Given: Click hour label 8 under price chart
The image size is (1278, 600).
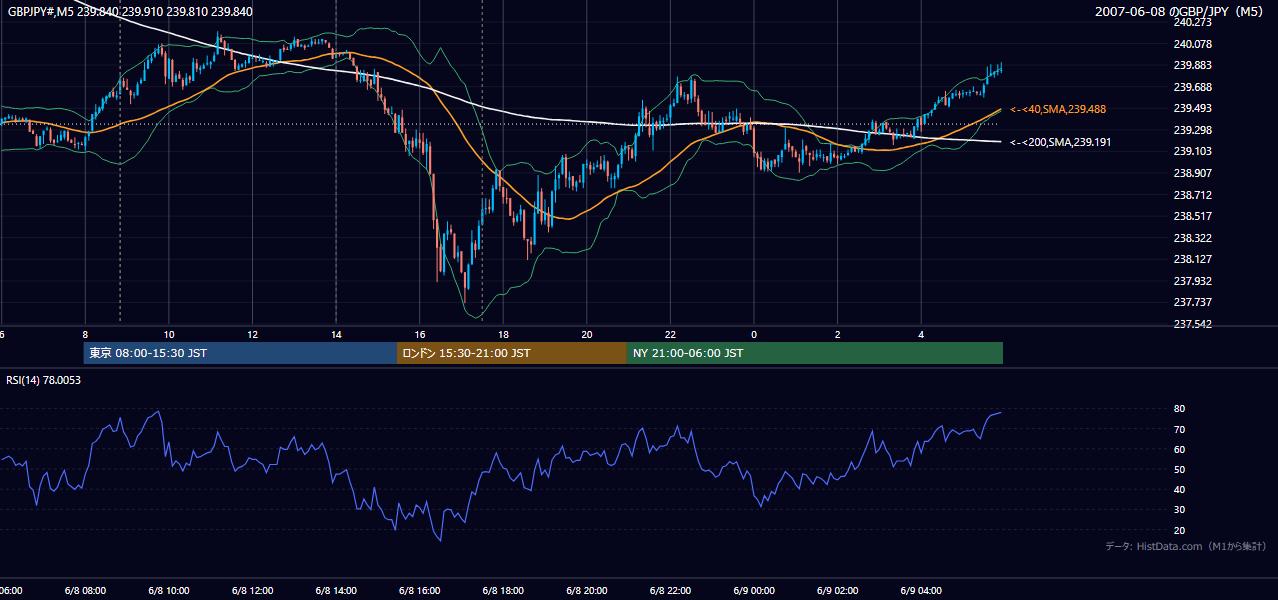Looking at the screenshot, I should click(85, 335).
